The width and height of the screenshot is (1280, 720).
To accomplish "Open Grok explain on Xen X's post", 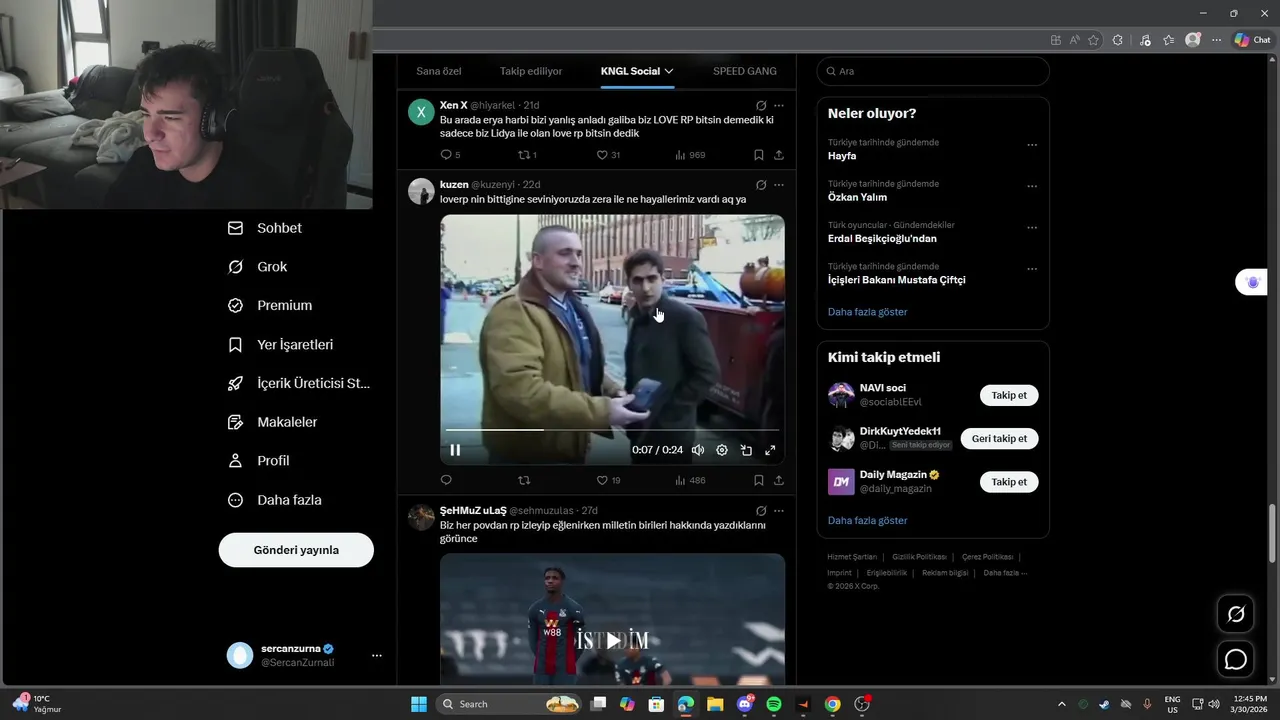I will (x=761, y=105).
